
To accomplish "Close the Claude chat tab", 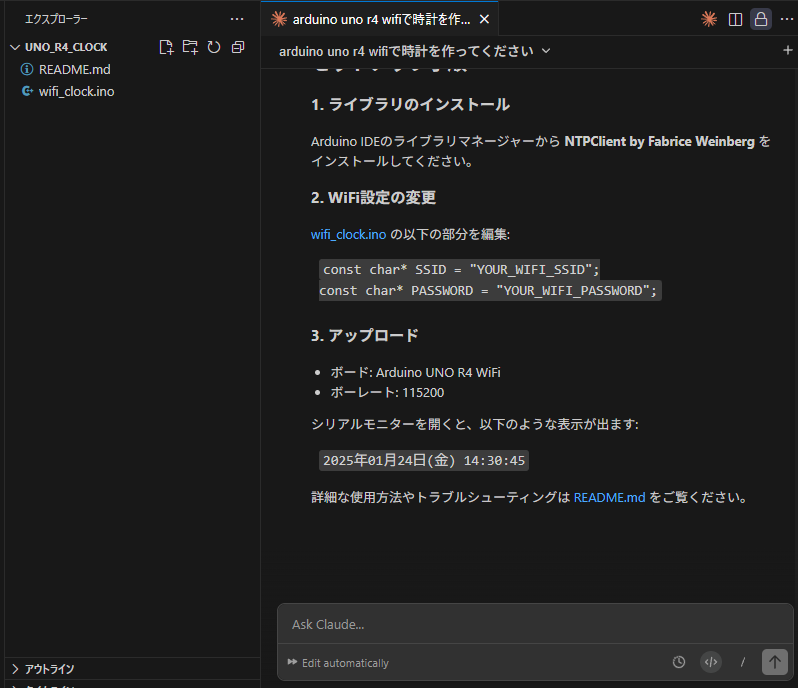I will click(484, 19).
